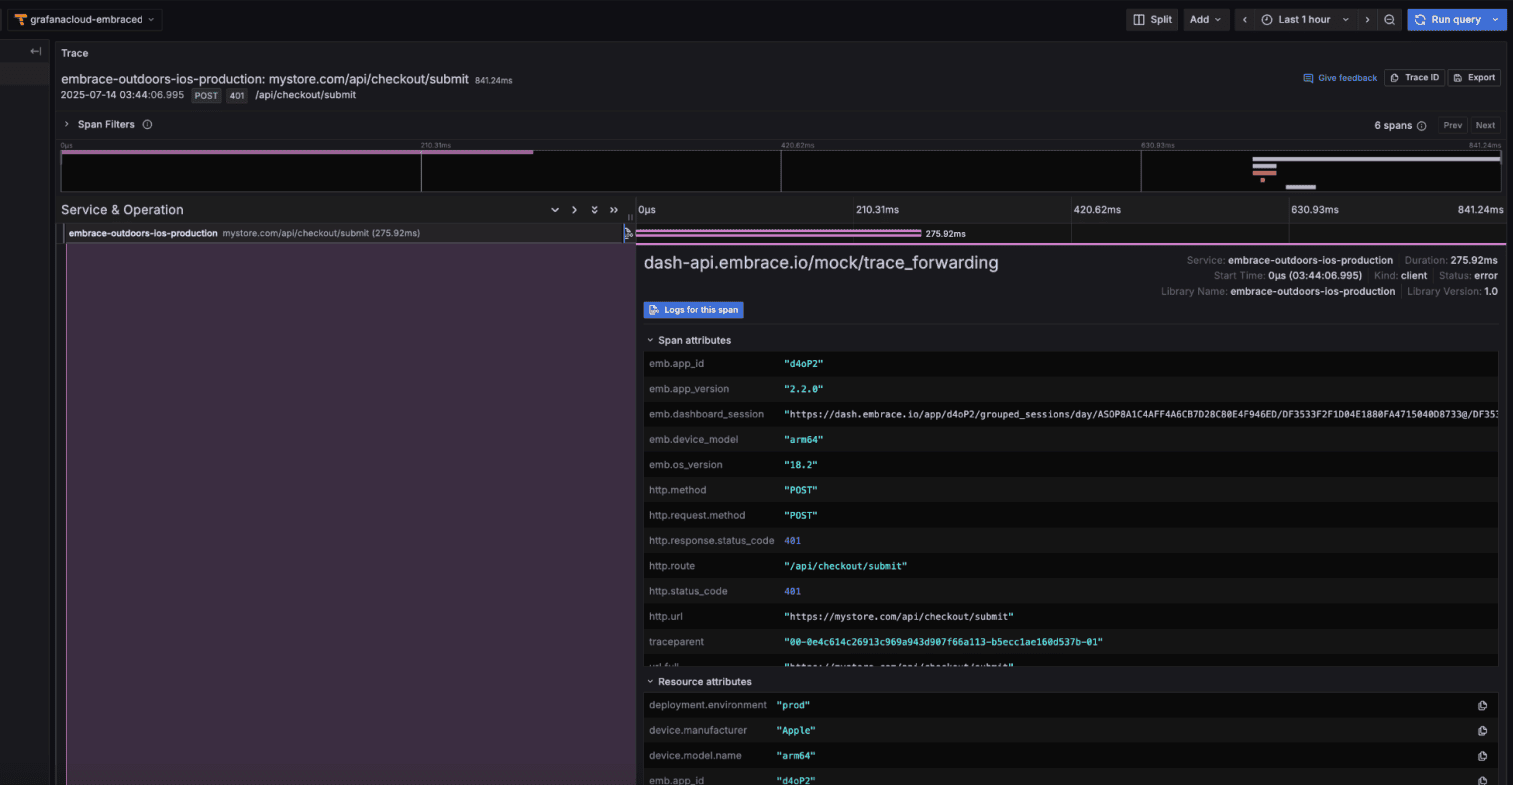This screenshot has height=785, width=1513.
Task: Click the info icon next to 6 spans
Action: pyautogui.click(x=1422, y=126)
